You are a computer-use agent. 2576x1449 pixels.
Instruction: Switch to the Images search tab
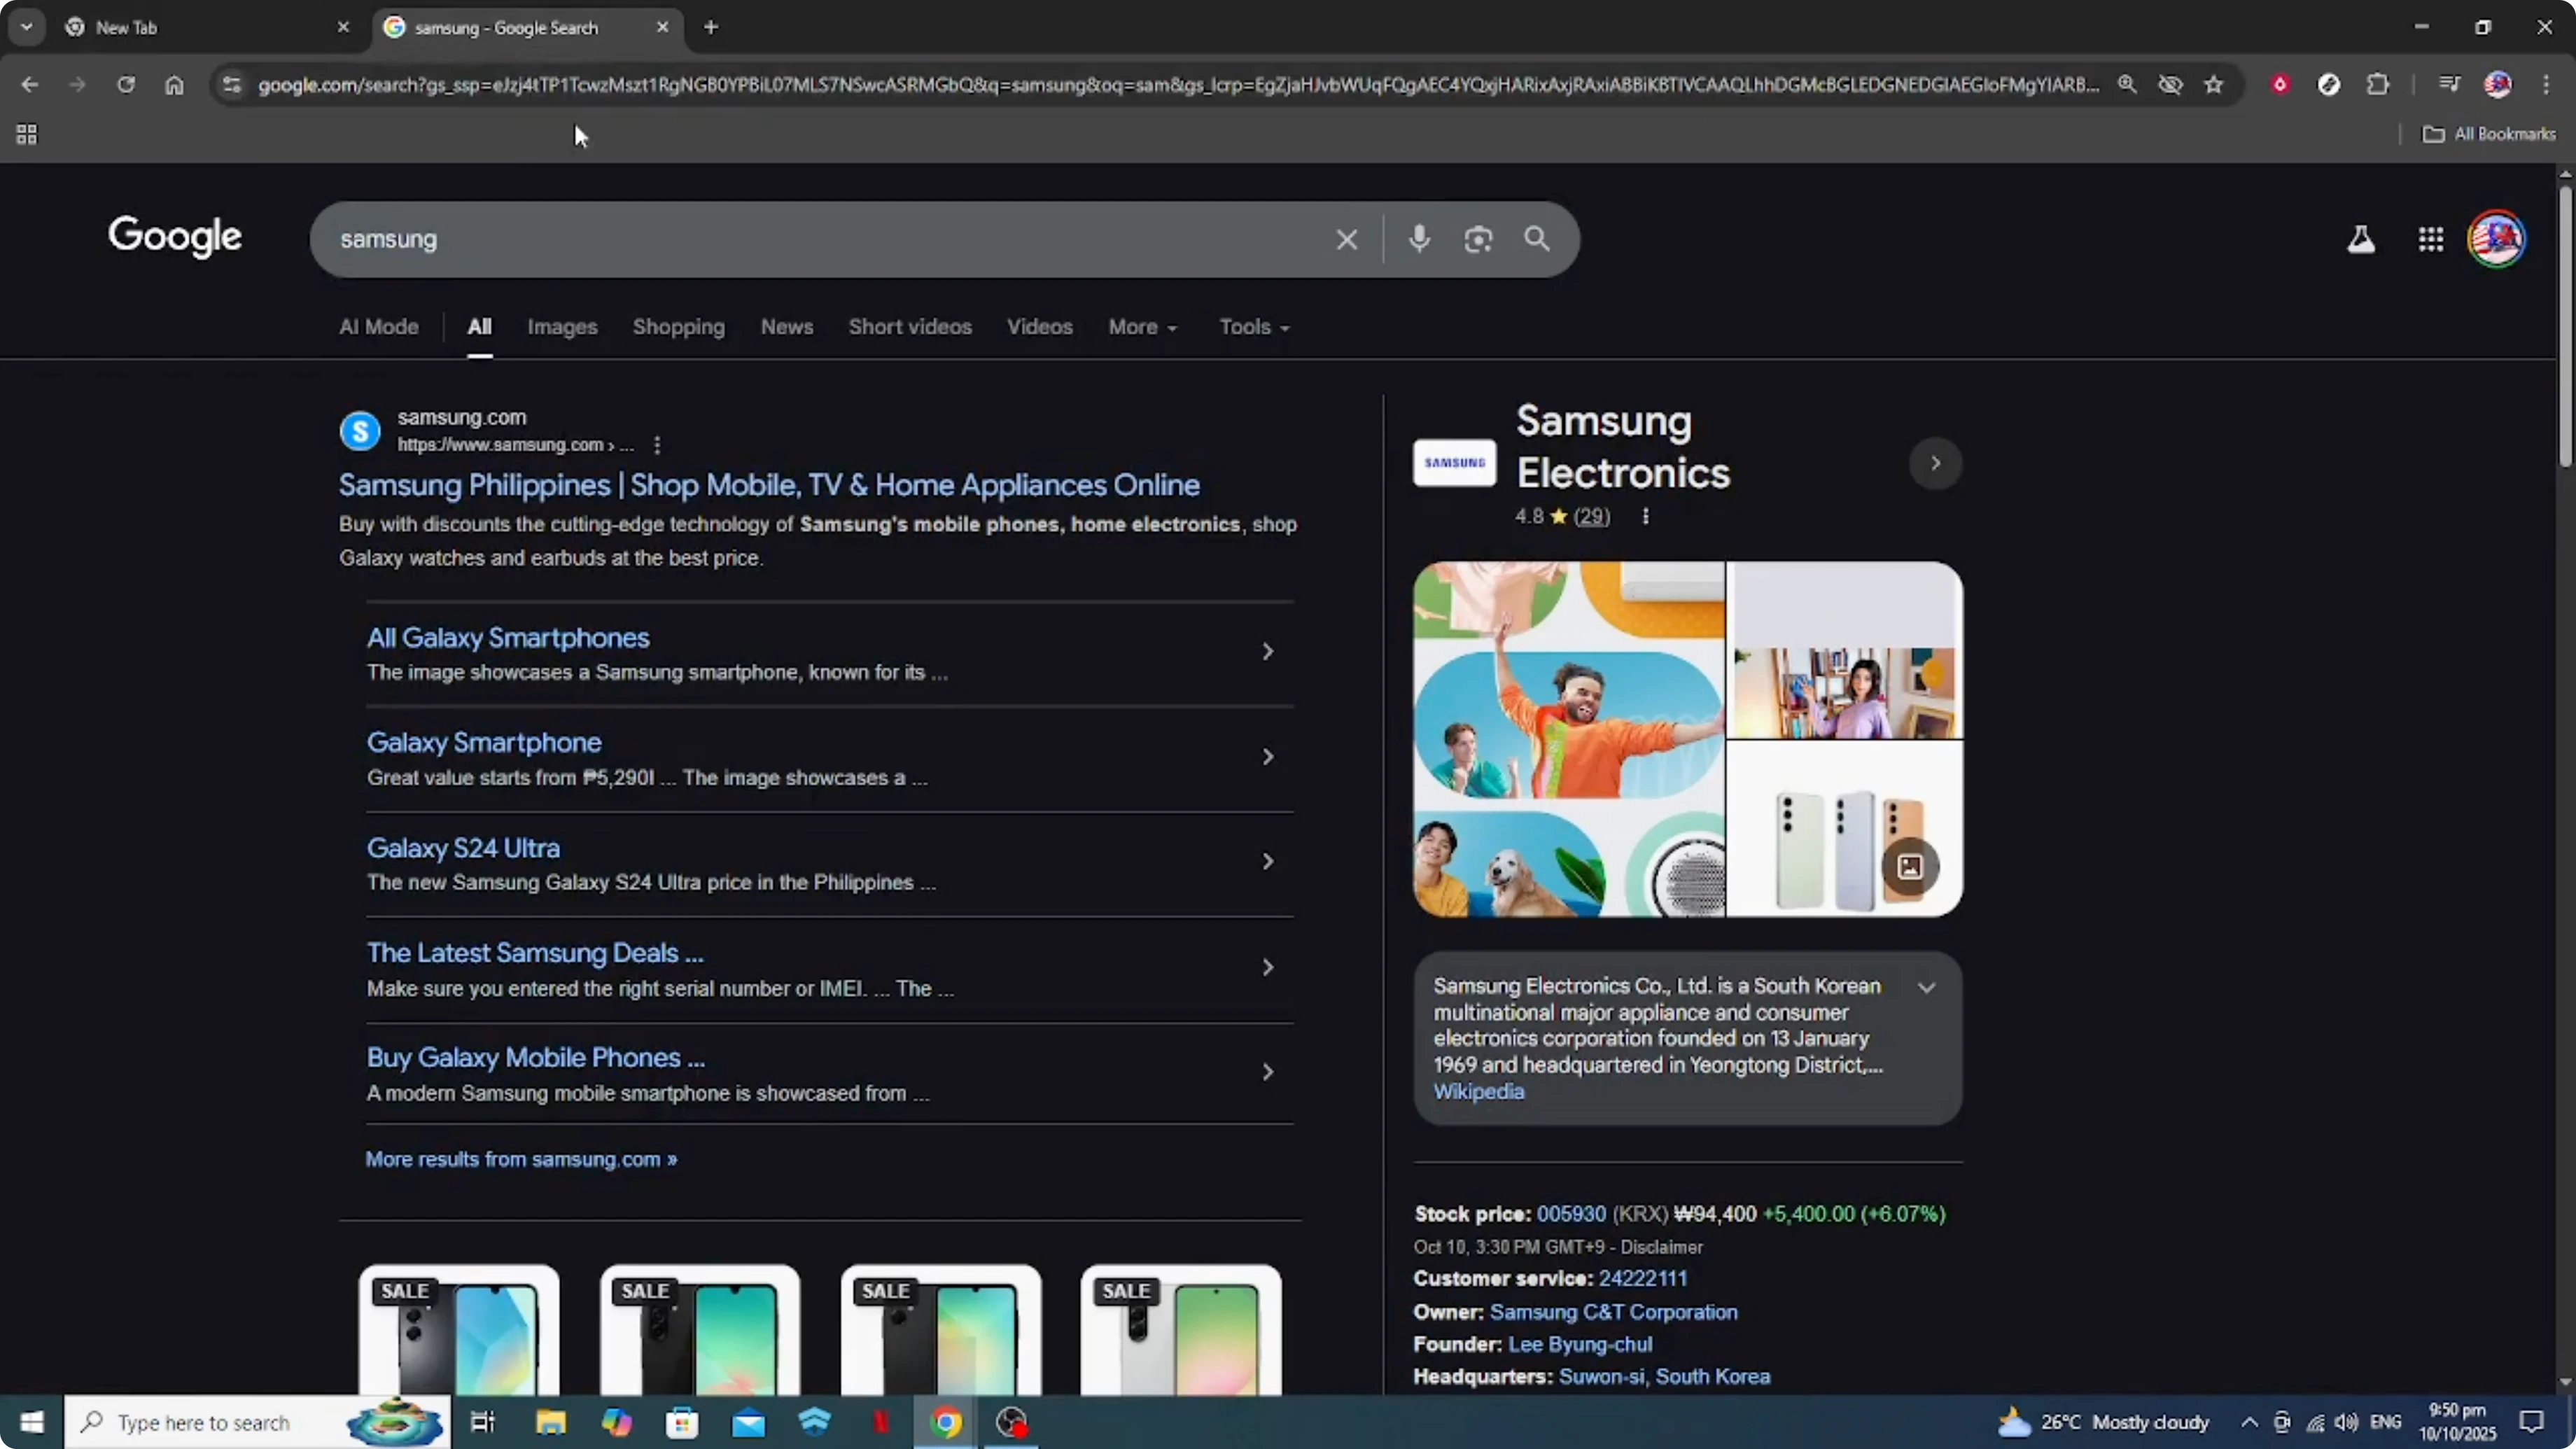(x=562, y=327)
